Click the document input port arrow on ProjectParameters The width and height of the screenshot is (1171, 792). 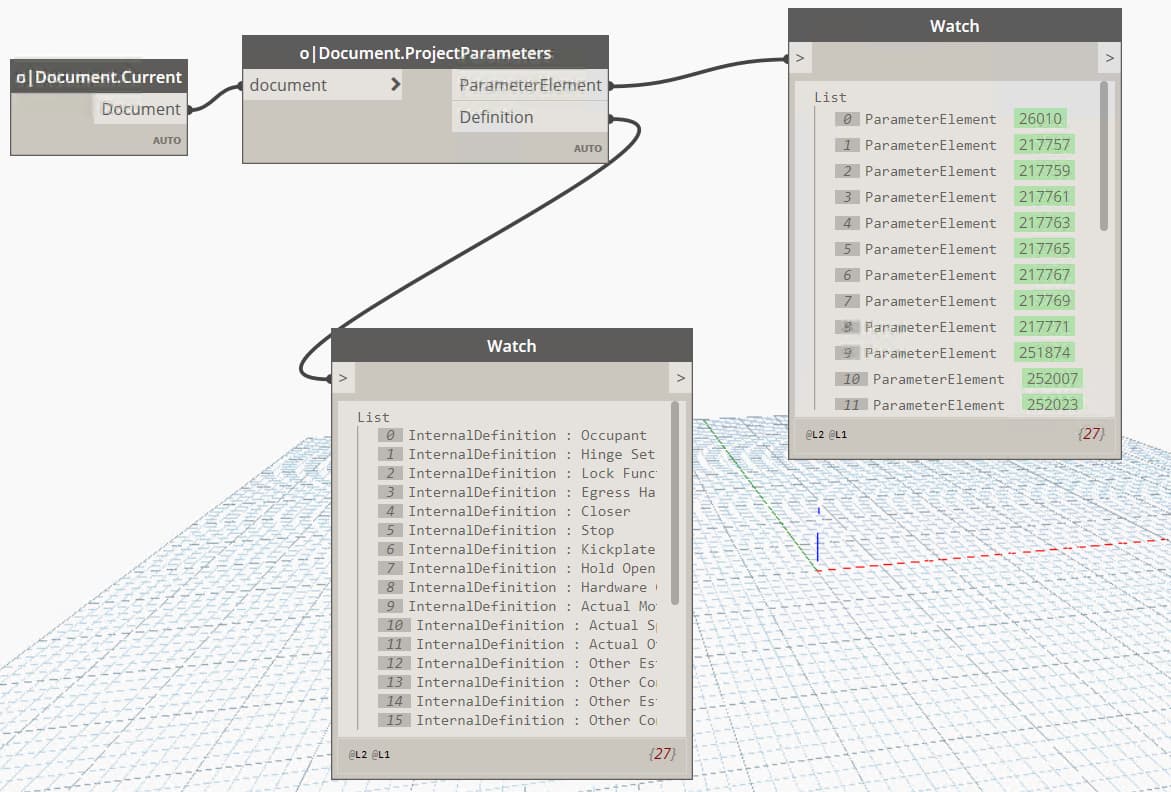tap(394, 85)
